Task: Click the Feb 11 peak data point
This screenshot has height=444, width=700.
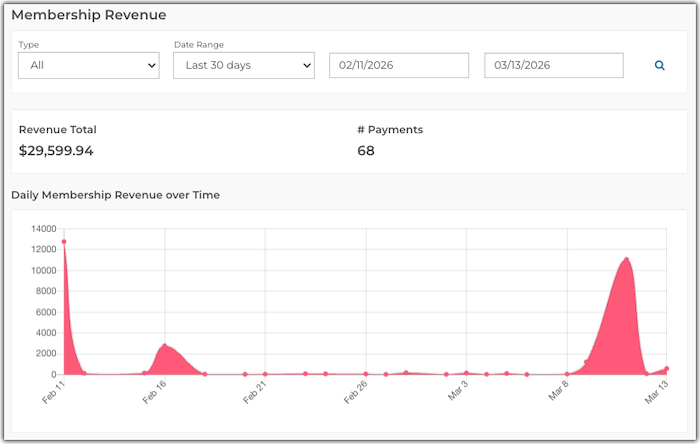Action: click(x=64, y=241)
